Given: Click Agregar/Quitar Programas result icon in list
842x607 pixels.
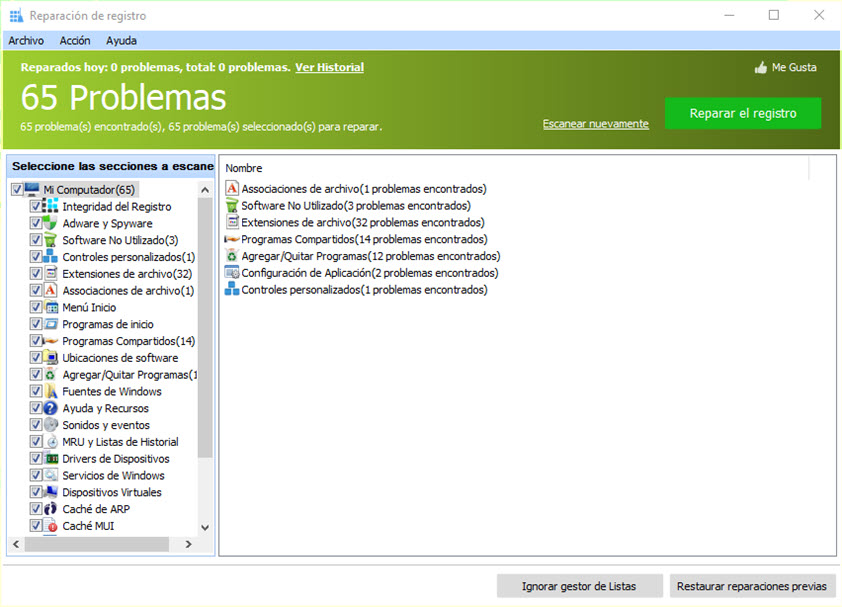Looking at the screenshot, I should pyautogui.click(x=231, y=256).
